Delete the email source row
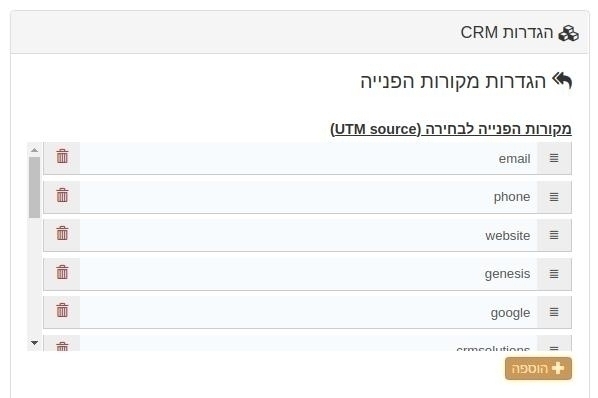 tap(62, 157)
